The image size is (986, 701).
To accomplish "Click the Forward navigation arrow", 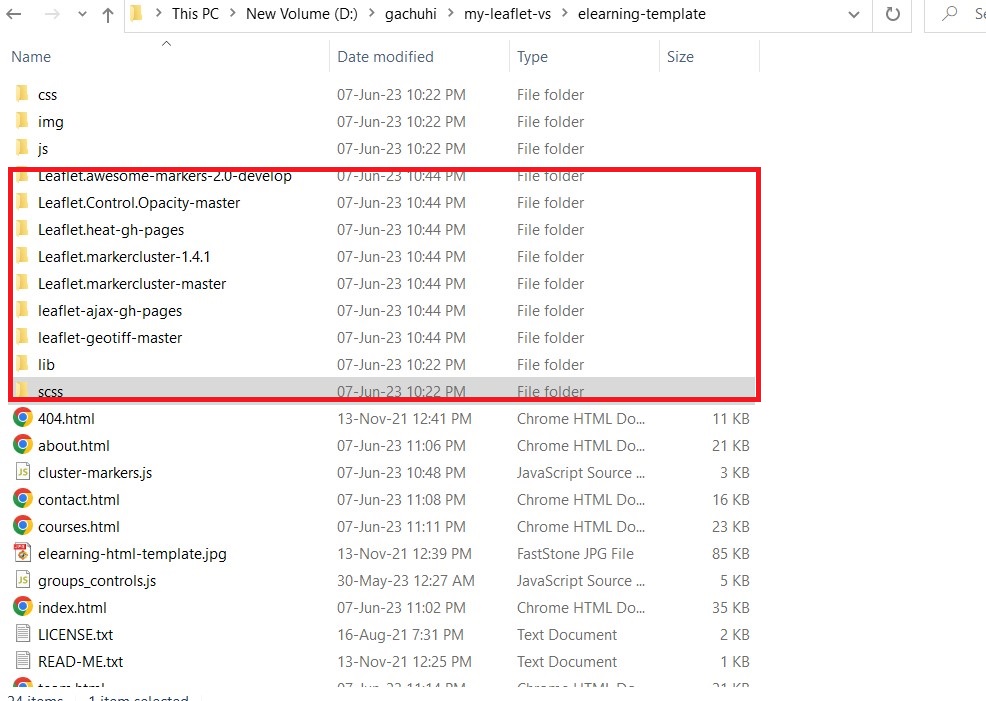I will click(51, 15).
